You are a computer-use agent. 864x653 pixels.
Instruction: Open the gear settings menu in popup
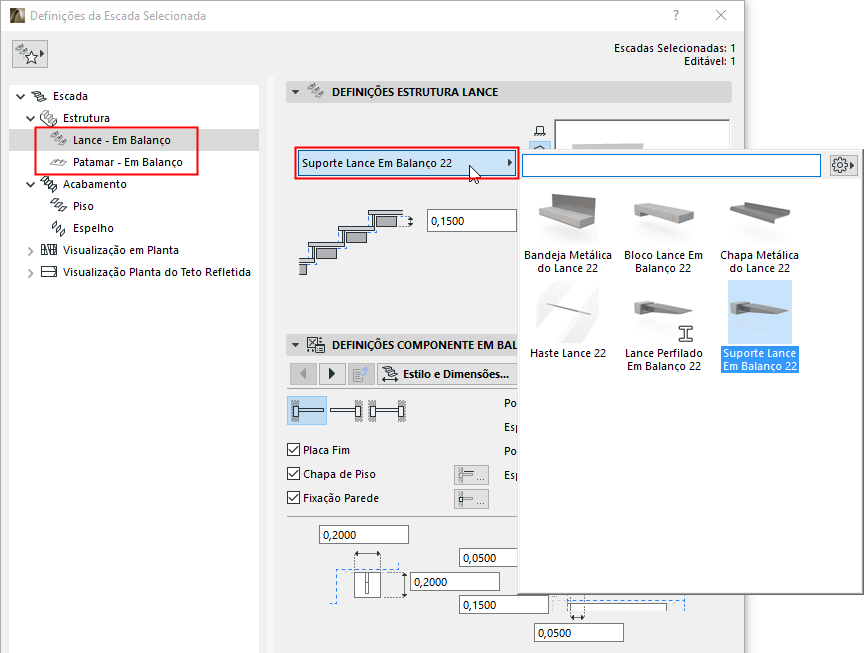point(843,165)
